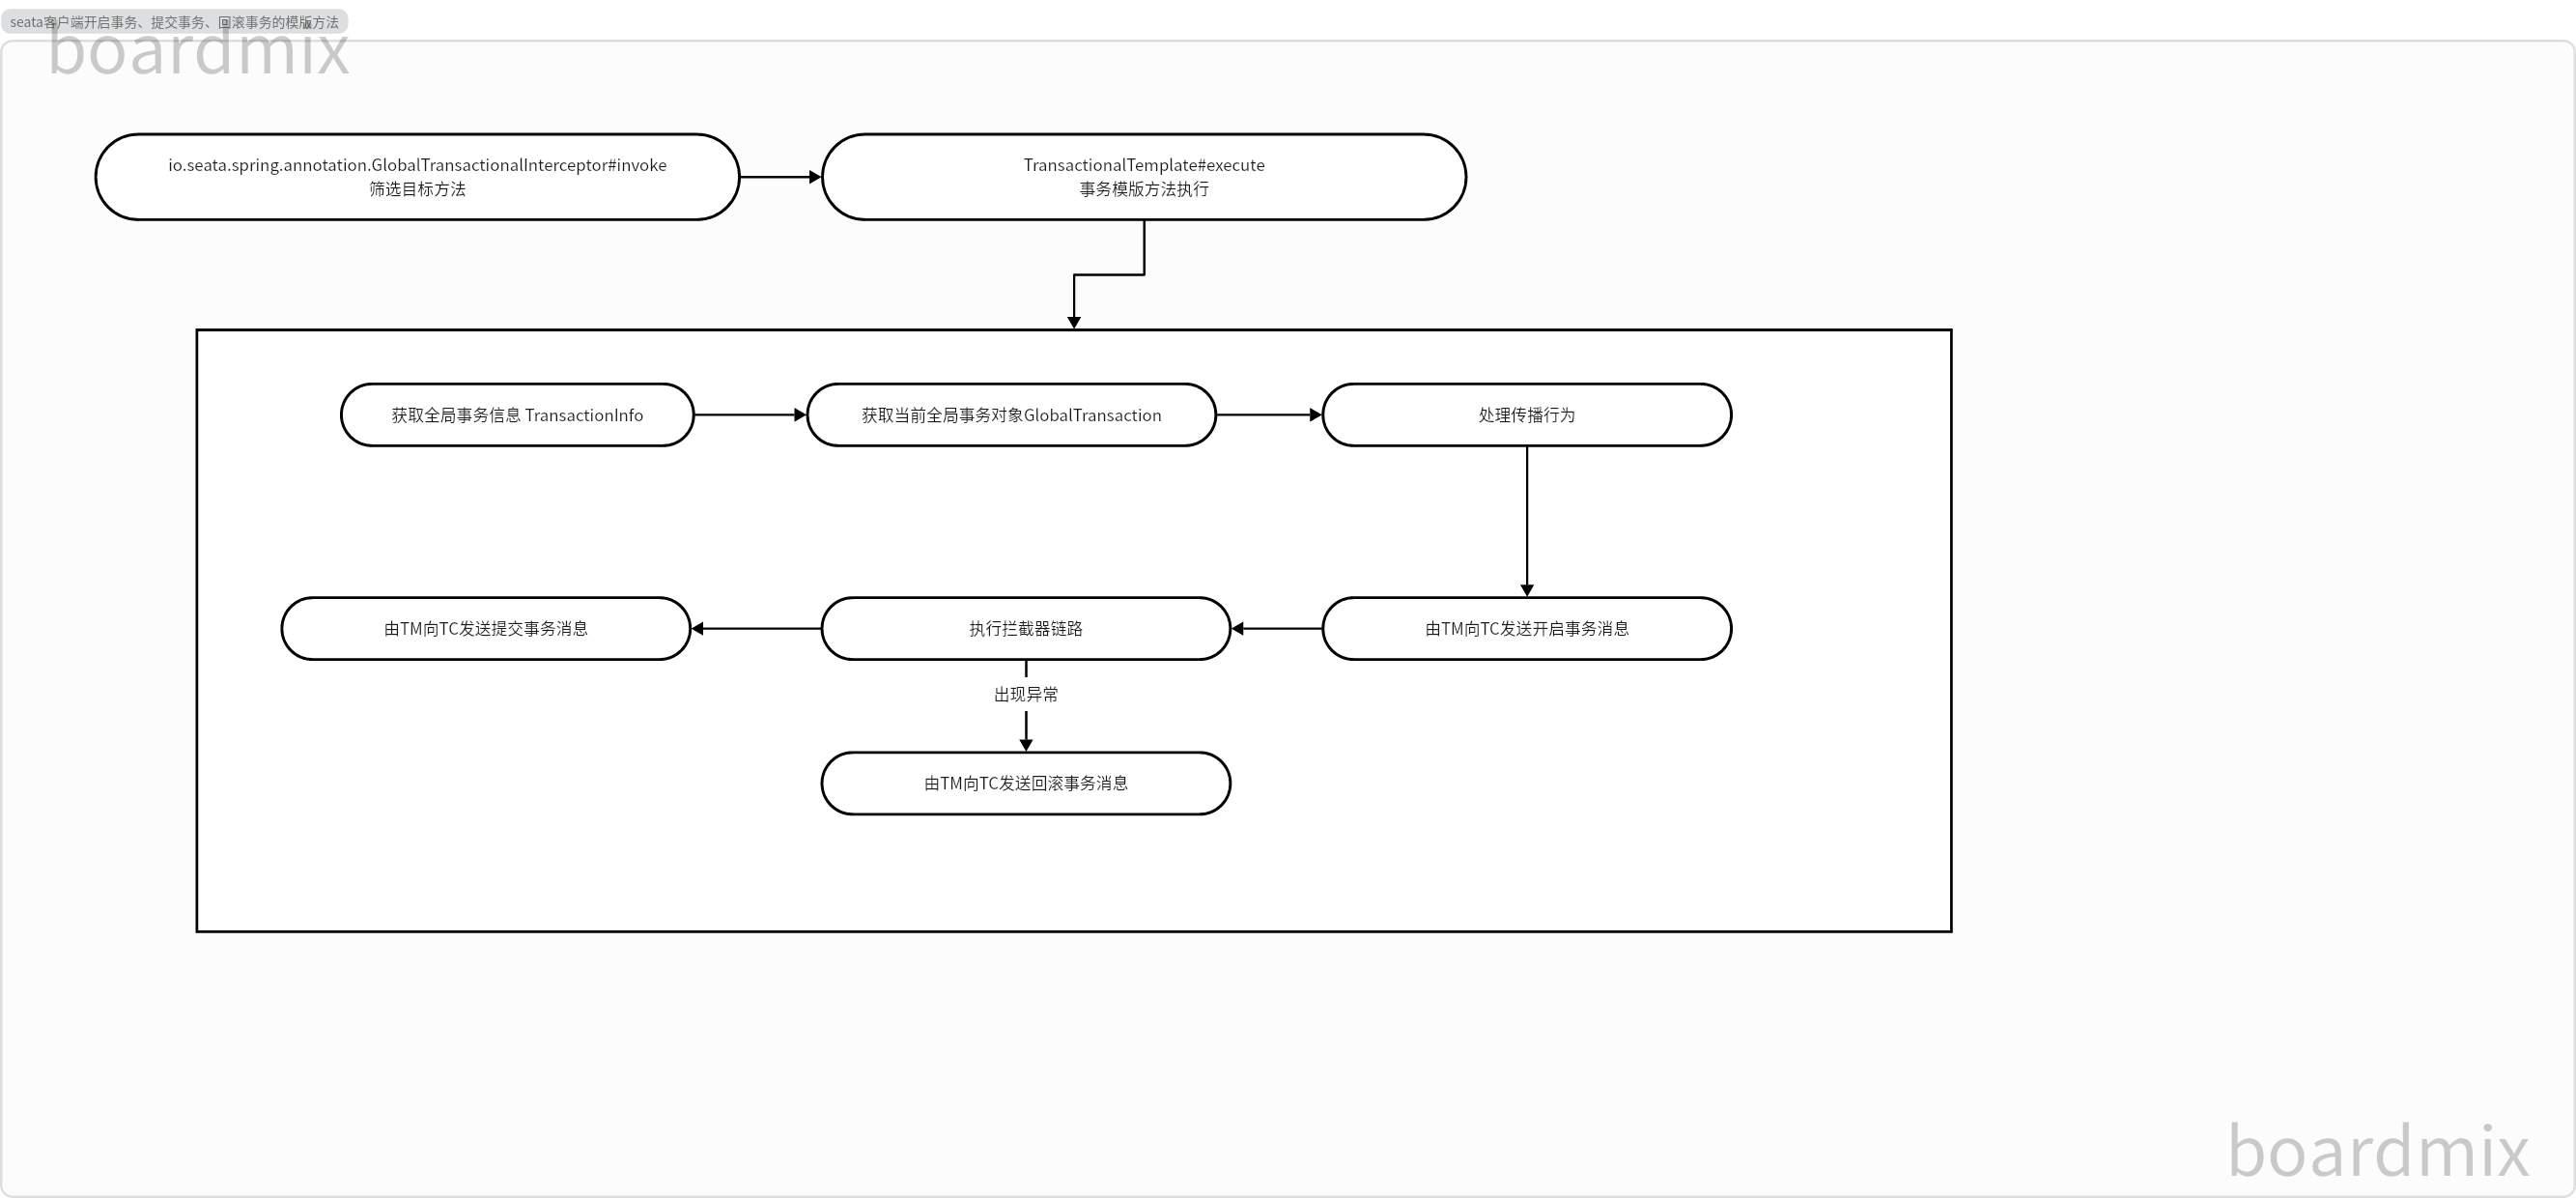Click '由TM向TC发送提交事务消息' node

tap(478, 628)
